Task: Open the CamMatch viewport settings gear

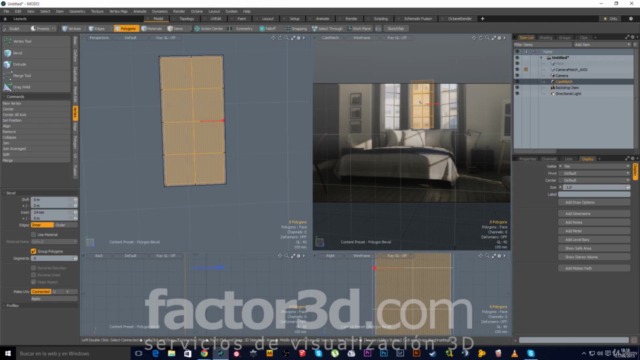Action: [x=499, y=38]
